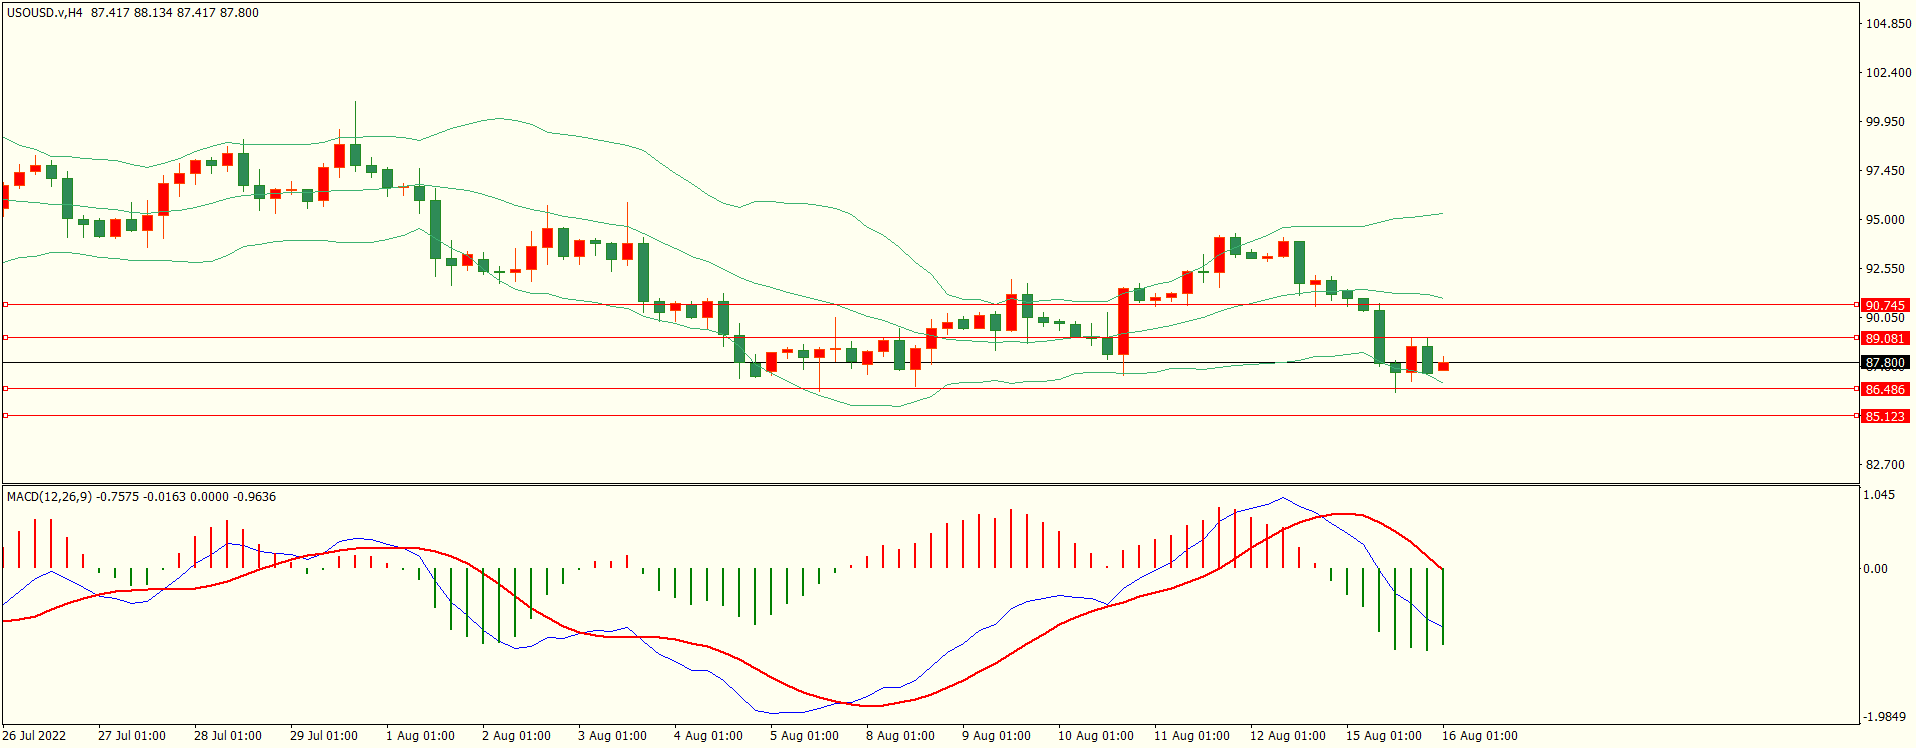Click the 90.745 red price label

click(x=1884, y=305)
